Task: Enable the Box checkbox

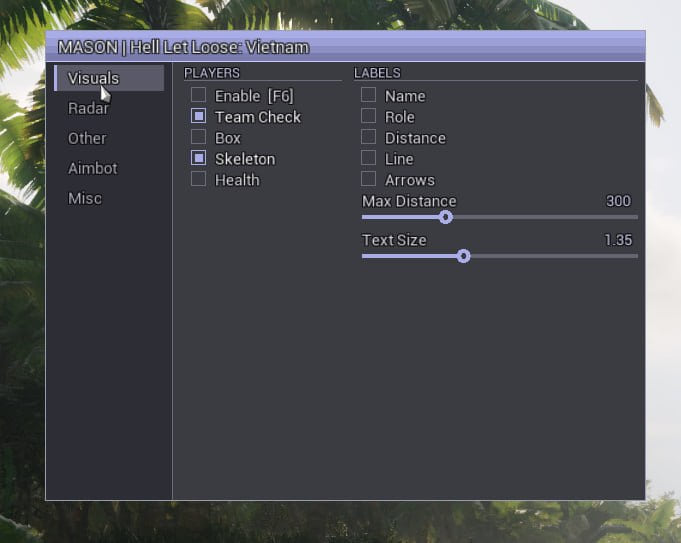Action: click(x=198, y=137)
